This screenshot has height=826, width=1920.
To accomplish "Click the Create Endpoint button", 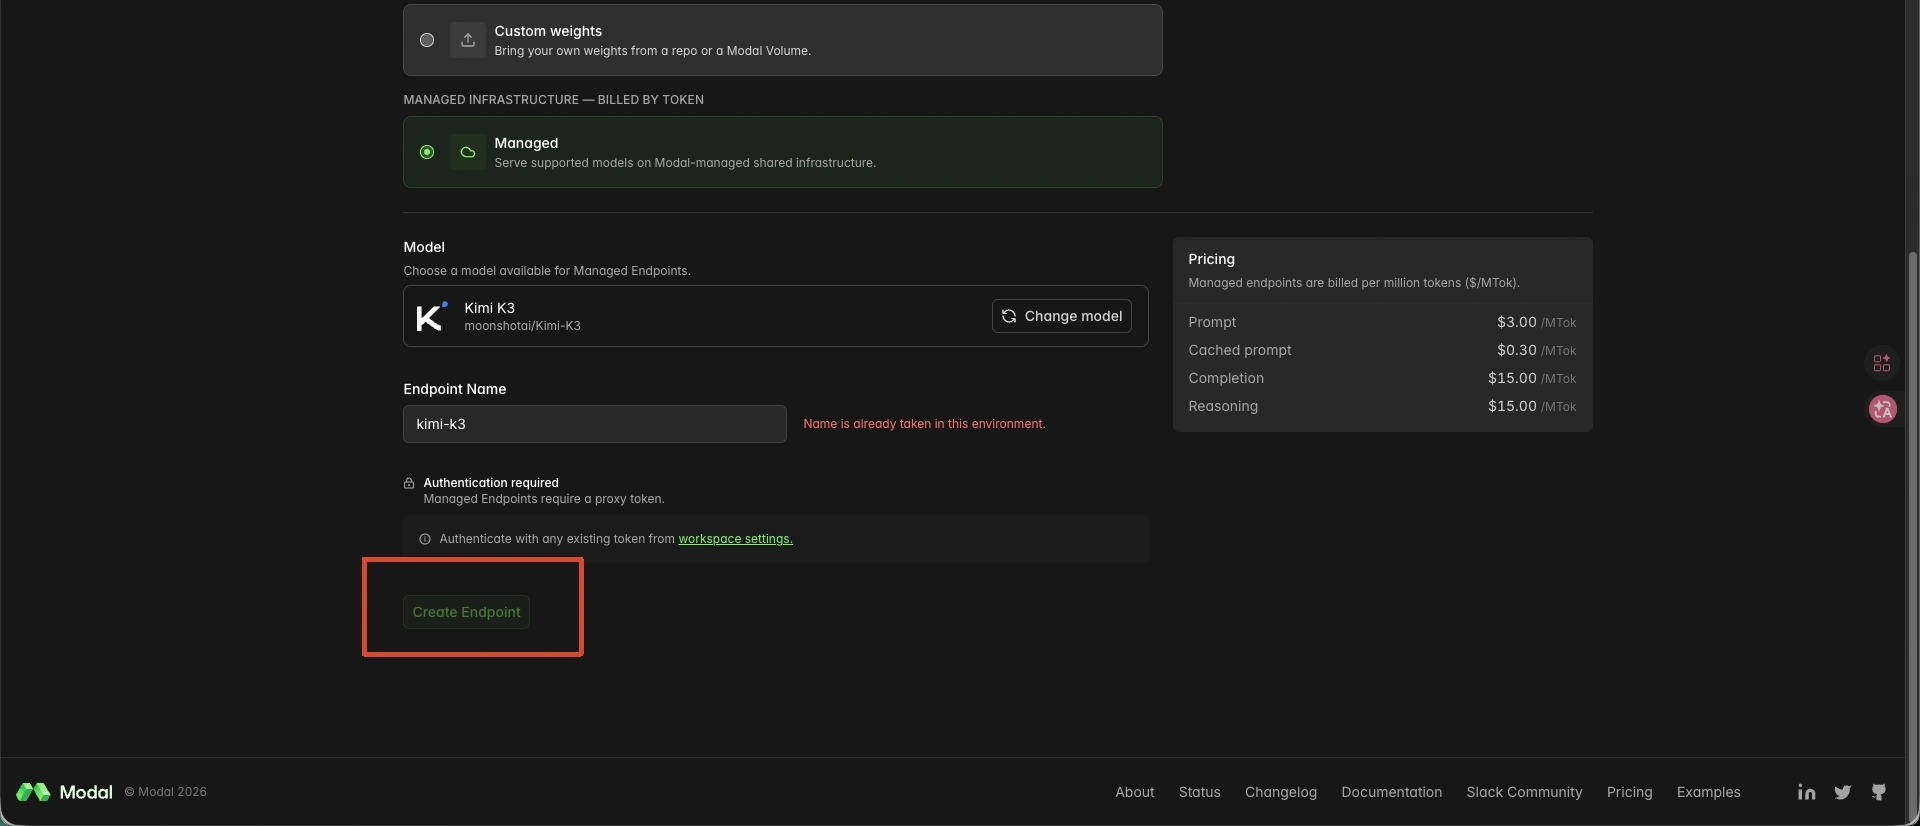I will (466, 612).
